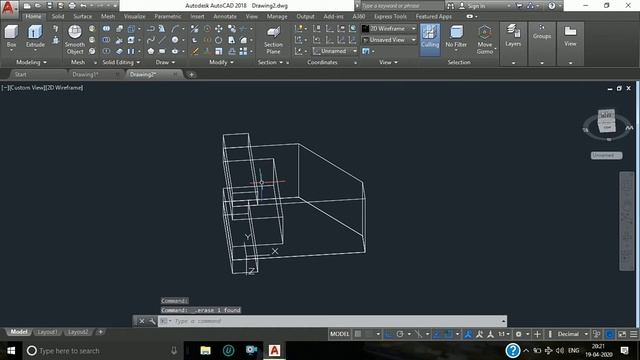The height and width of the screenshot is (360, 640).
Task: Open Windows Start menu
Action: (x=11, y=351)
